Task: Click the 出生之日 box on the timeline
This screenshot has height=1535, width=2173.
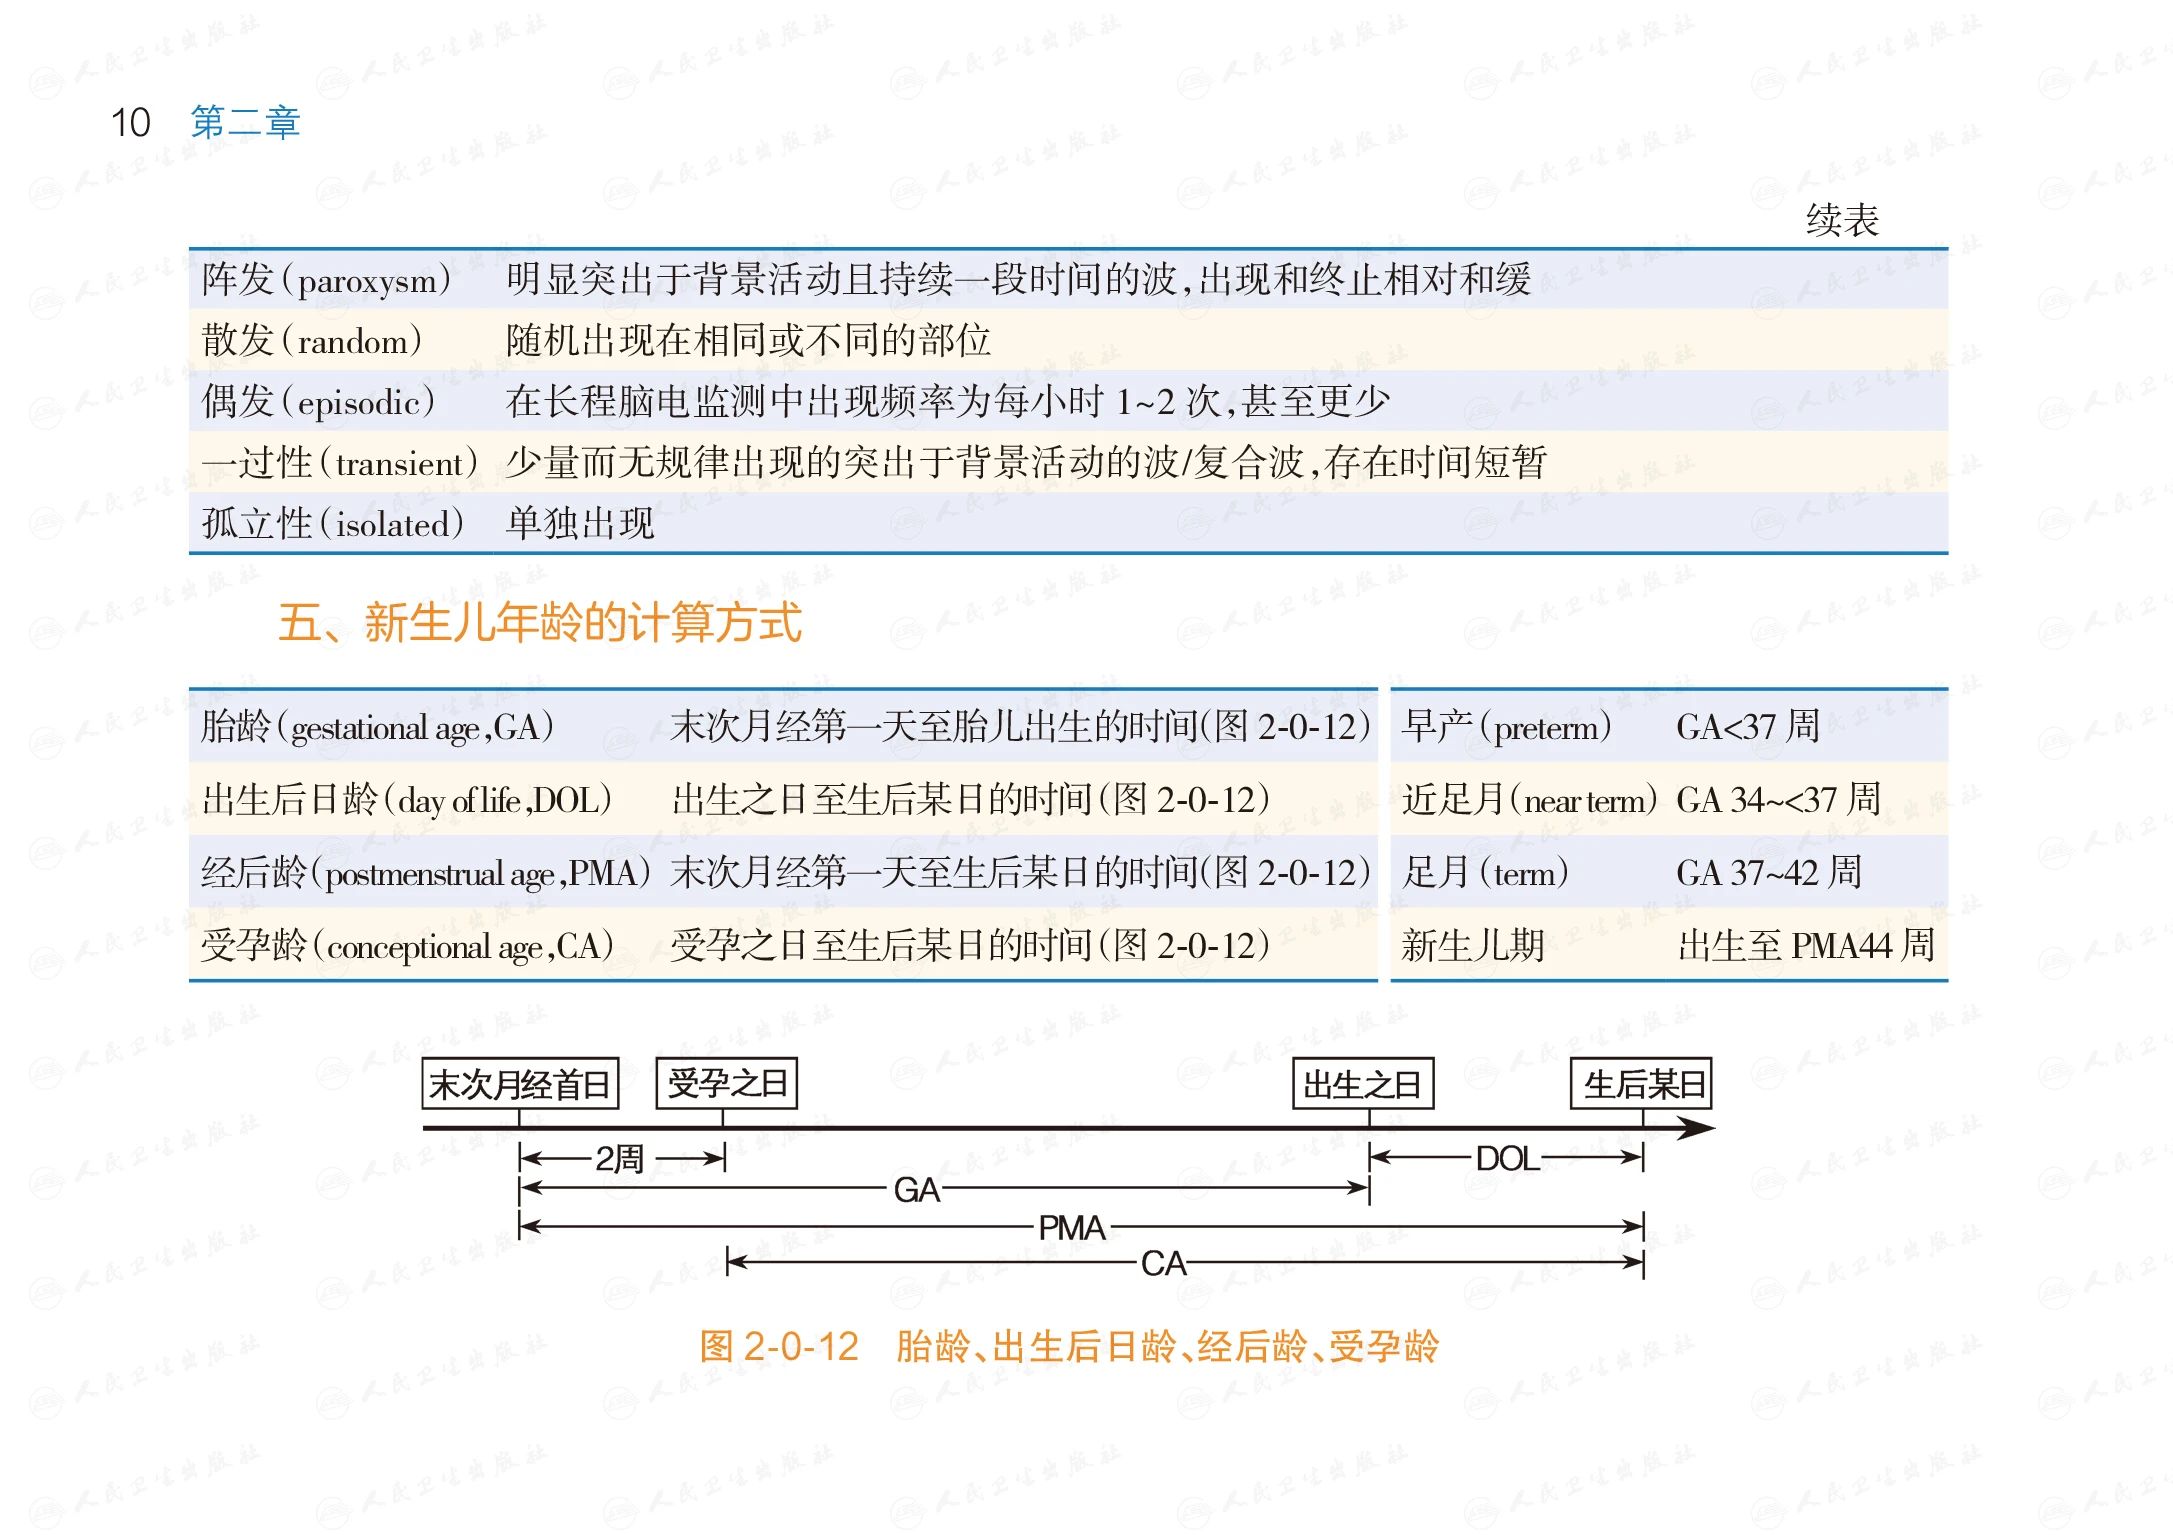Action: pos(1363,1084)
